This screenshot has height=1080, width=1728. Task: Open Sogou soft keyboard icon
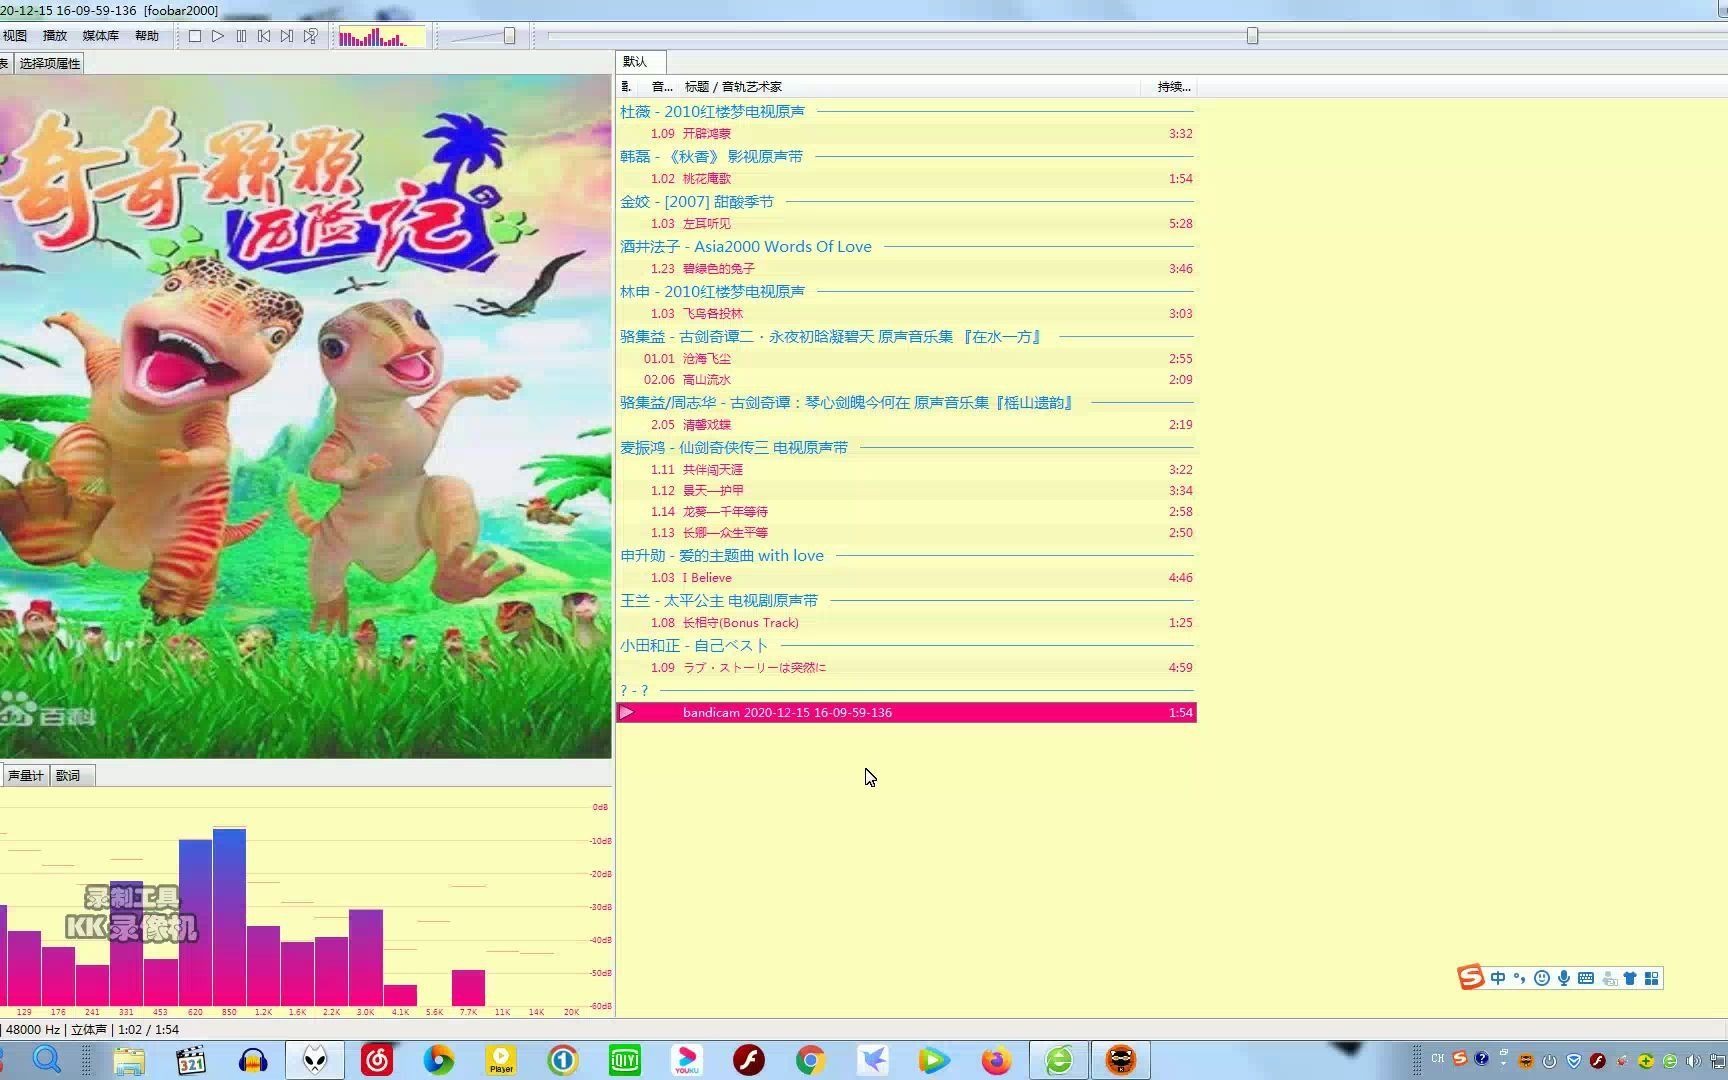coord(1586,978)
